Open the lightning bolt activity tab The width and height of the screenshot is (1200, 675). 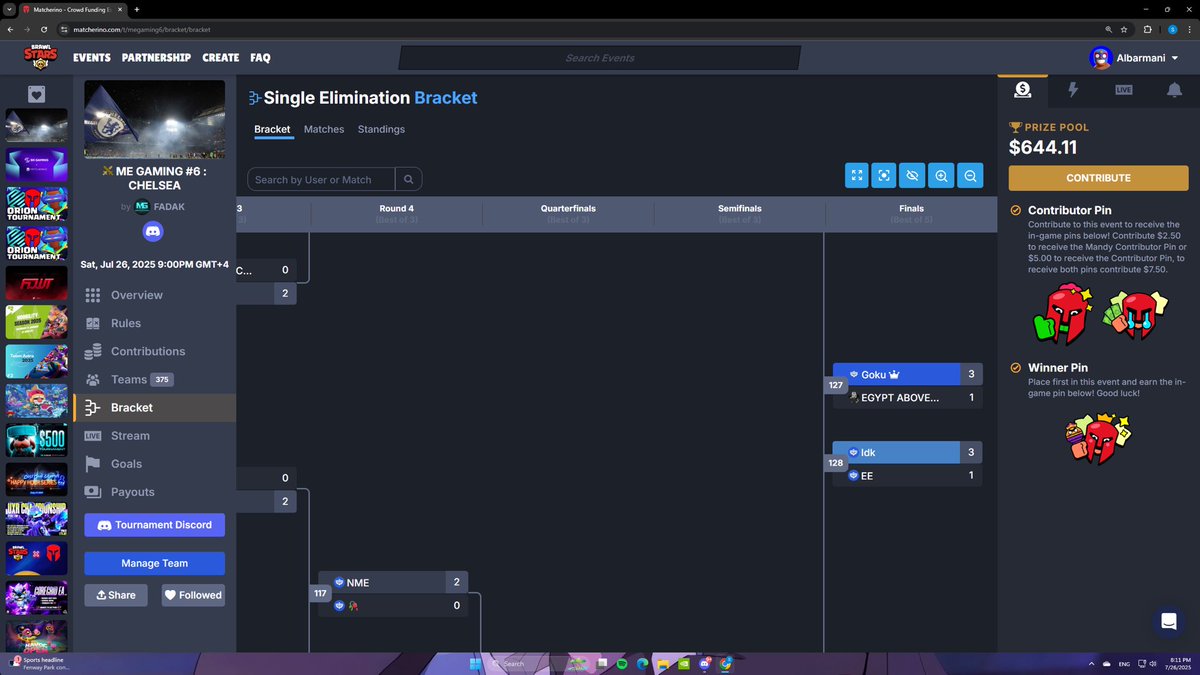[x=1073, y=90]
